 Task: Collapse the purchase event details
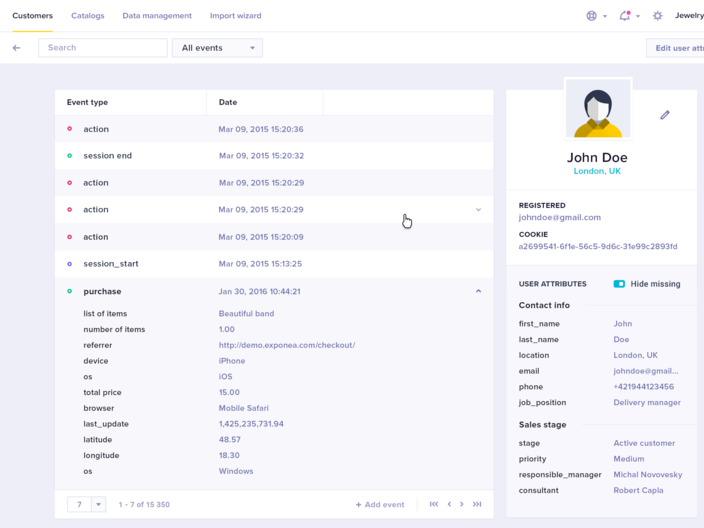[478, 291]
